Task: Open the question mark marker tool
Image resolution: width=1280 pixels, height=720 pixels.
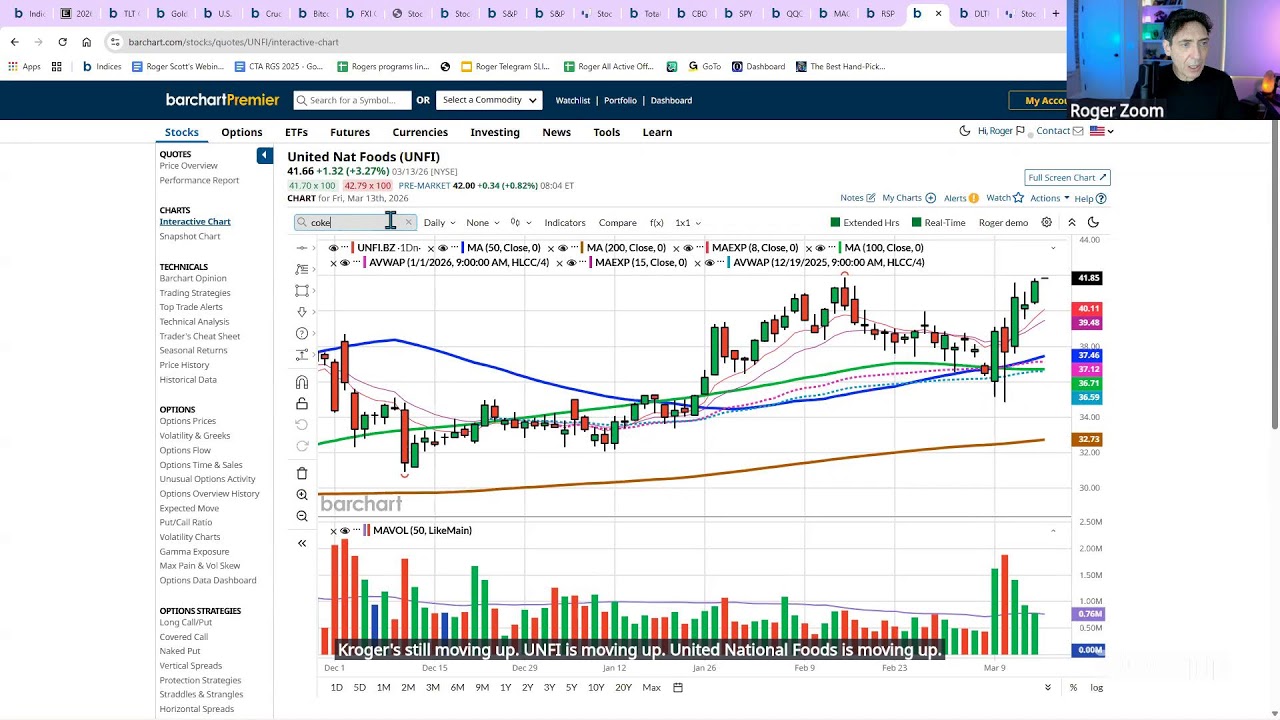Action: click(x=302, y=333)
